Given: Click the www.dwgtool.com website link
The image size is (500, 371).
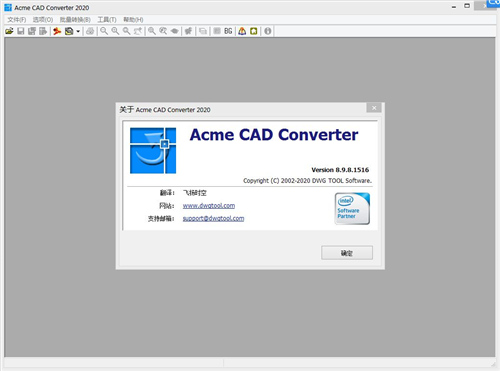Looking at the screenshot, I should (209, 206).
